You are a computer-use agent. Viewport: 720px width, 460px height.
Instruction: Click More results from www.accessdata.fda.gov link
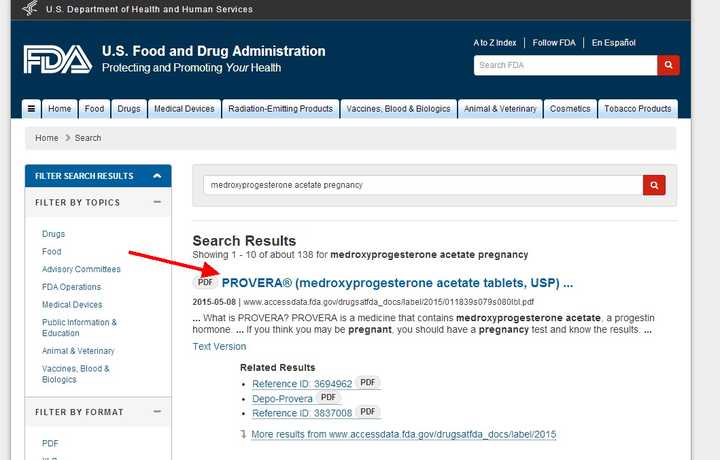pyautogui.click(x=404, y=434)
